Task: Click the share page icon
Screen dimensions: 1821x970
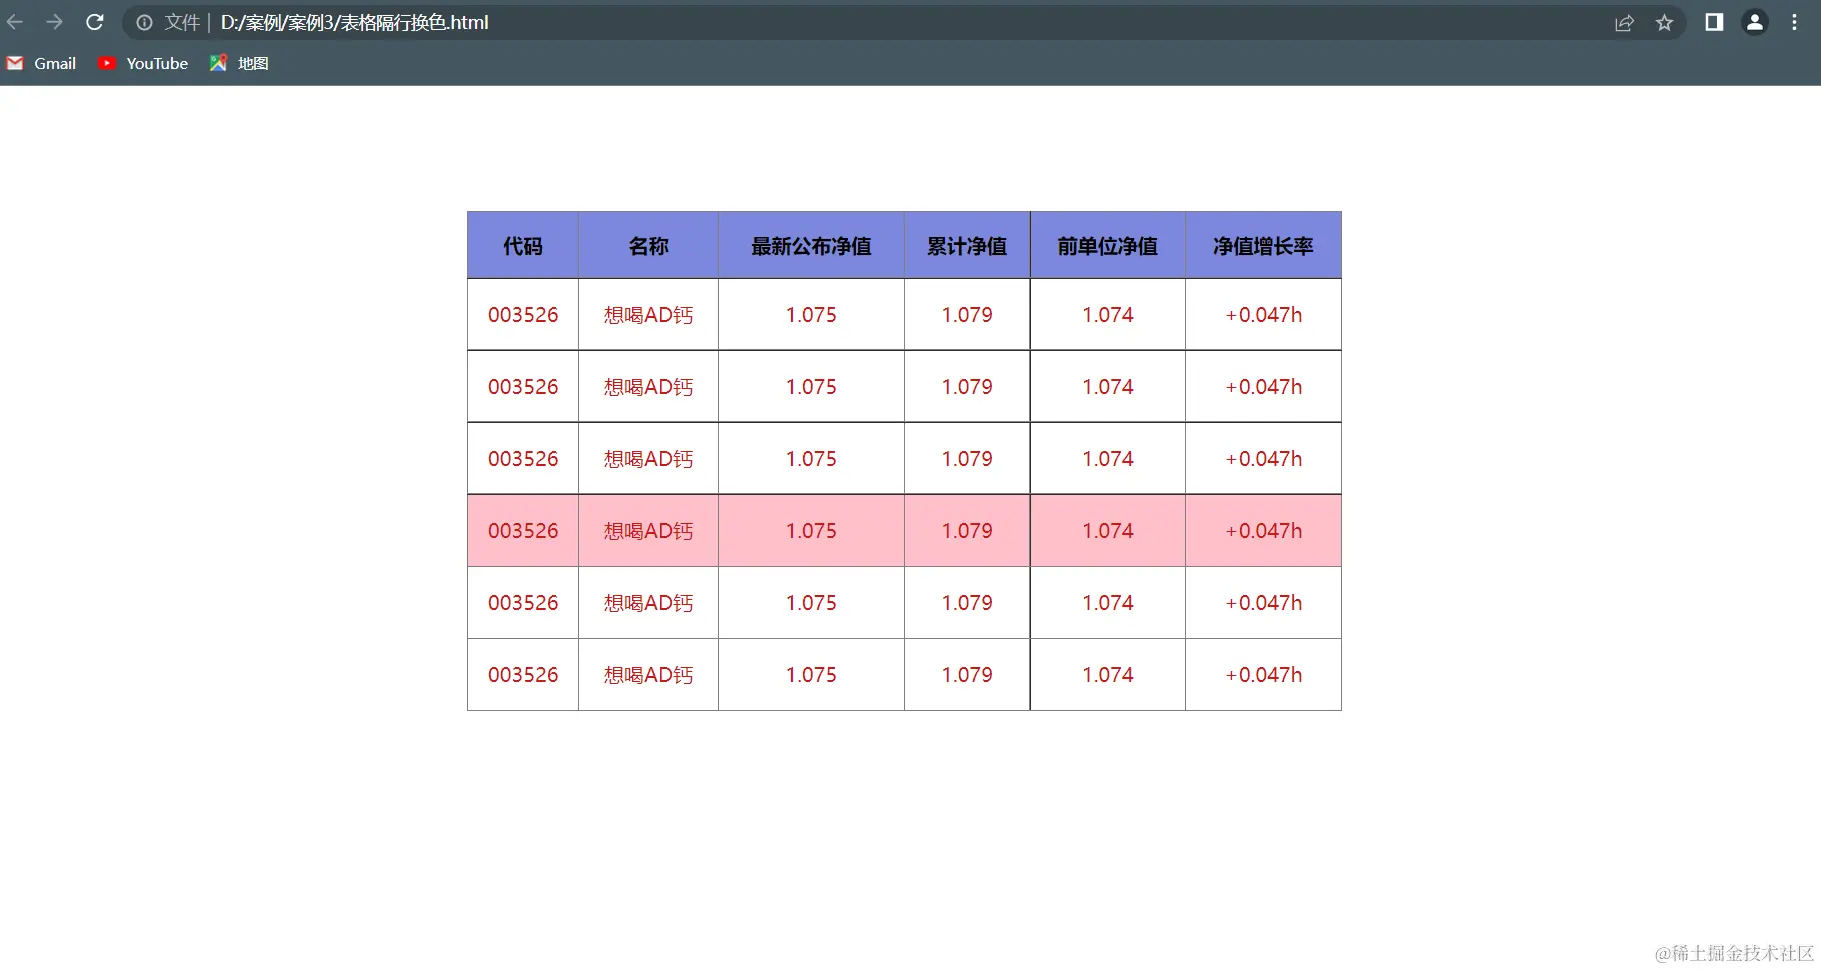Action: [x=1624, y=22]
